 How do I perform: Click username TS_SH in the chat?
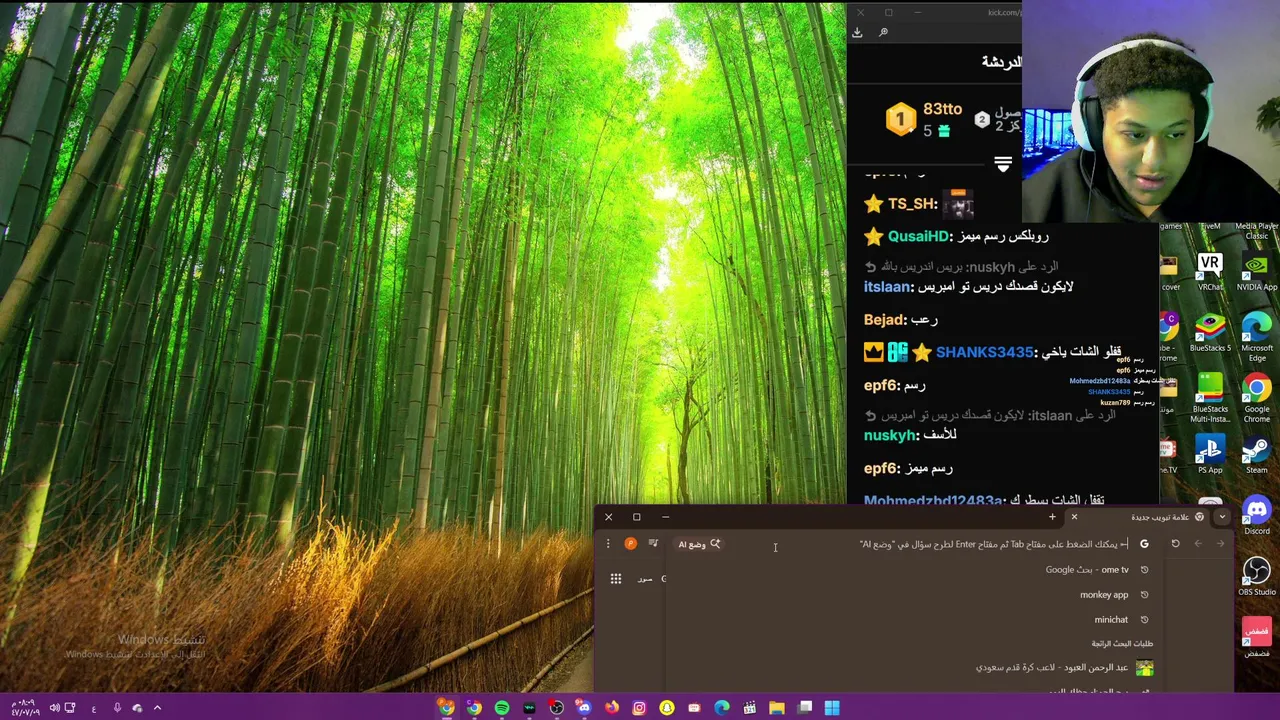coord(912,204)
